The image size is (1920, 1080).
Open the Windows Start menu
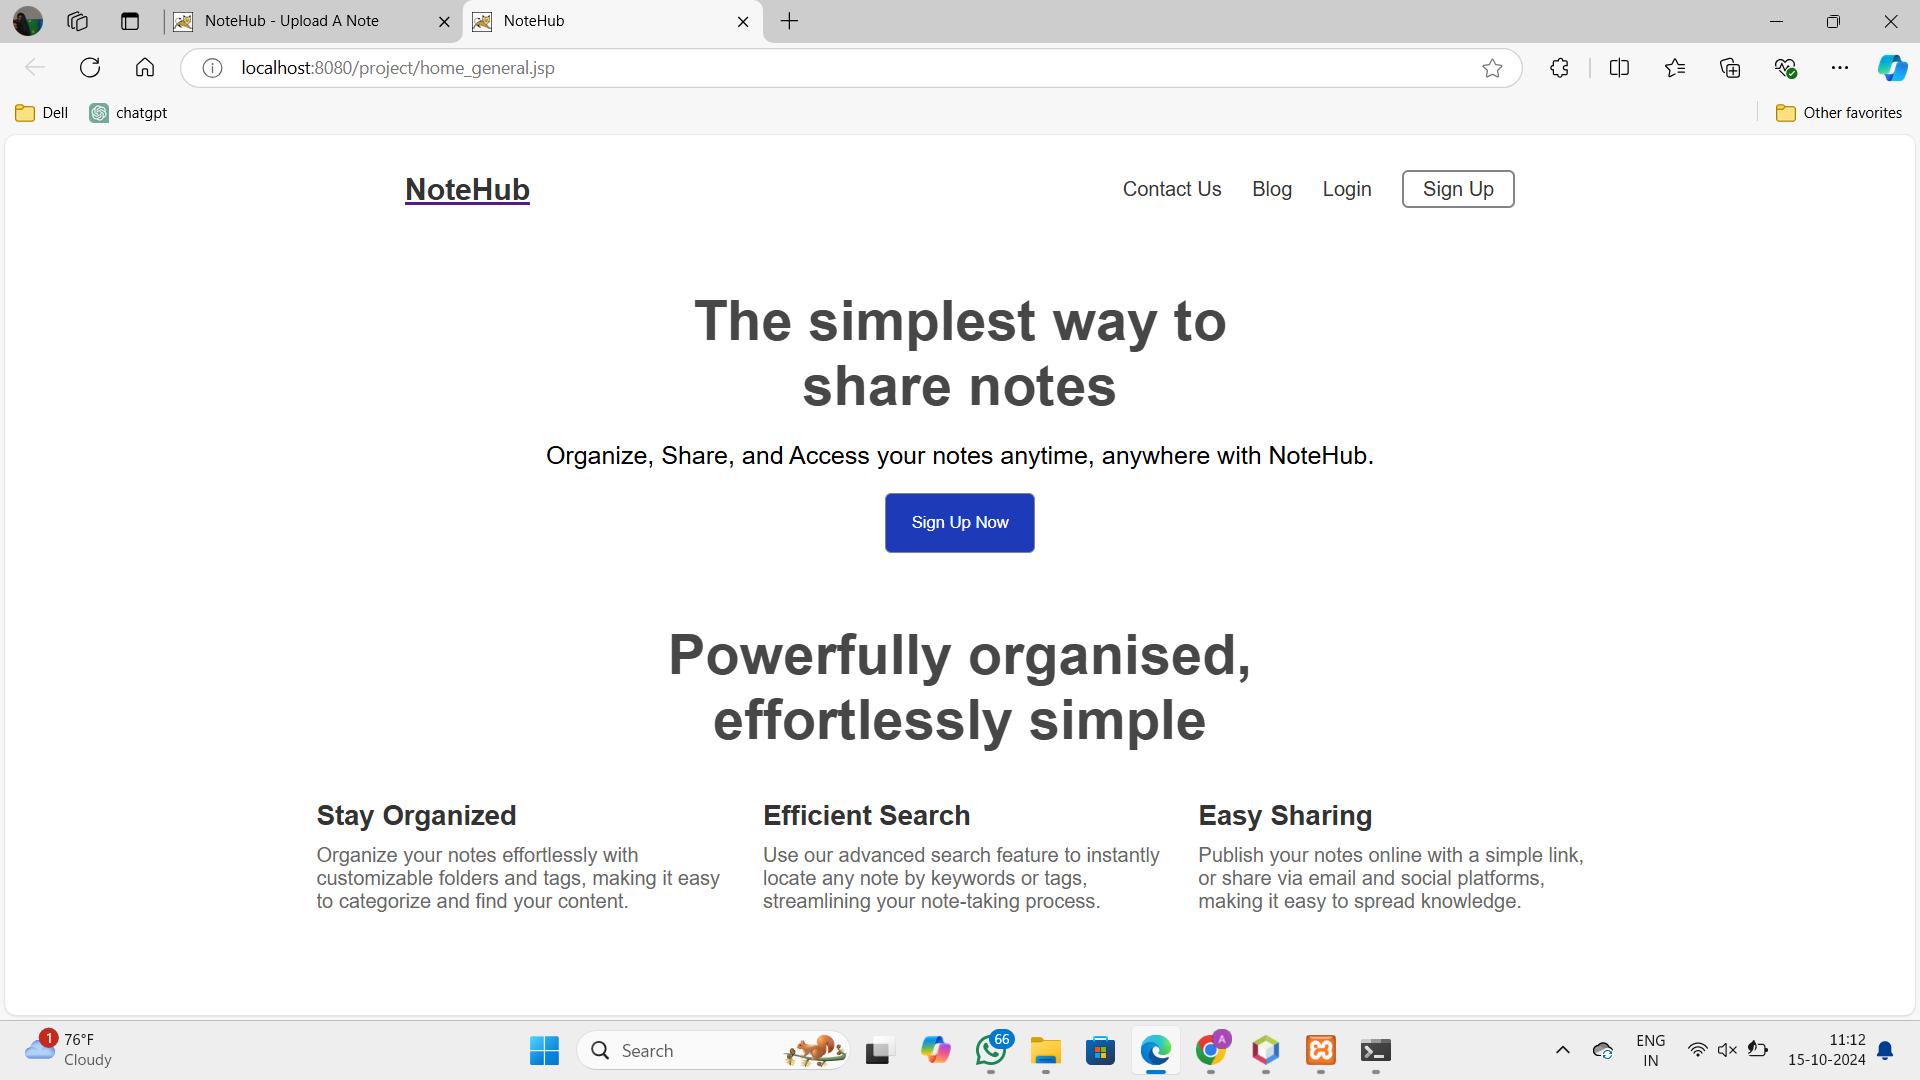543,1051
